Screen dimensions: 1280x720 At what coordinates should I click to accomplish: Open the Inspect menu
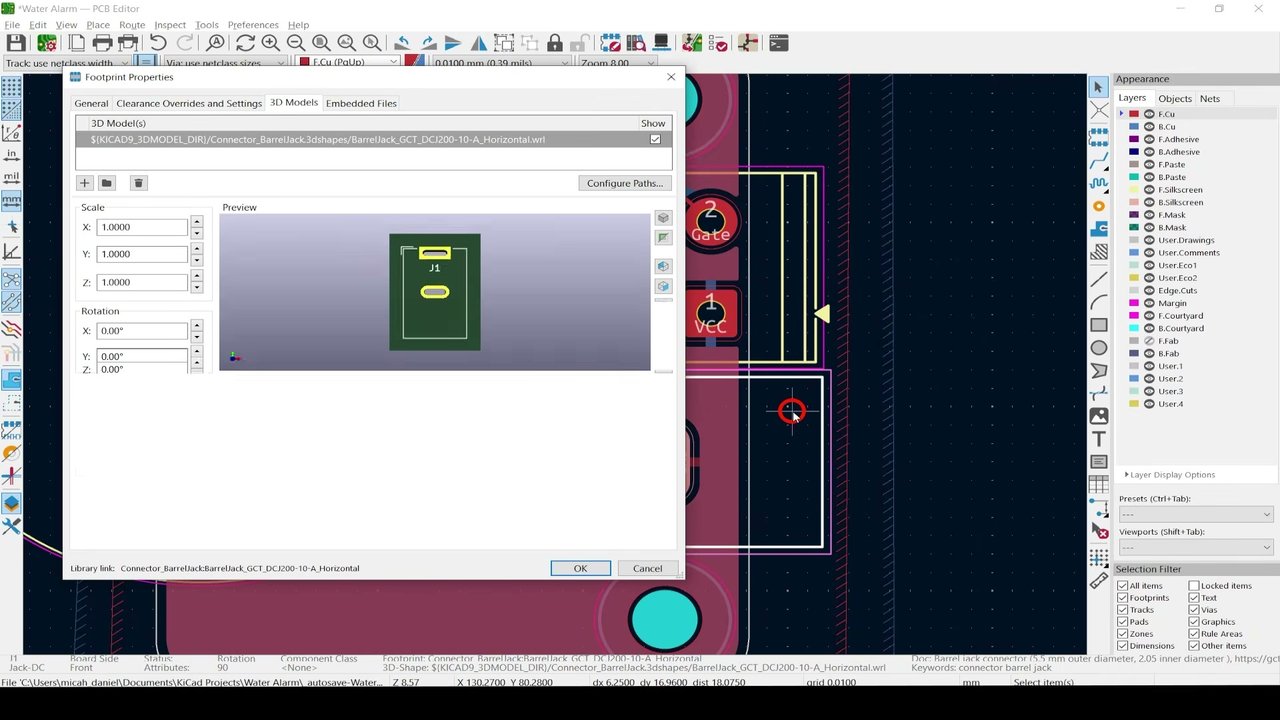click(x=170, y=24)
